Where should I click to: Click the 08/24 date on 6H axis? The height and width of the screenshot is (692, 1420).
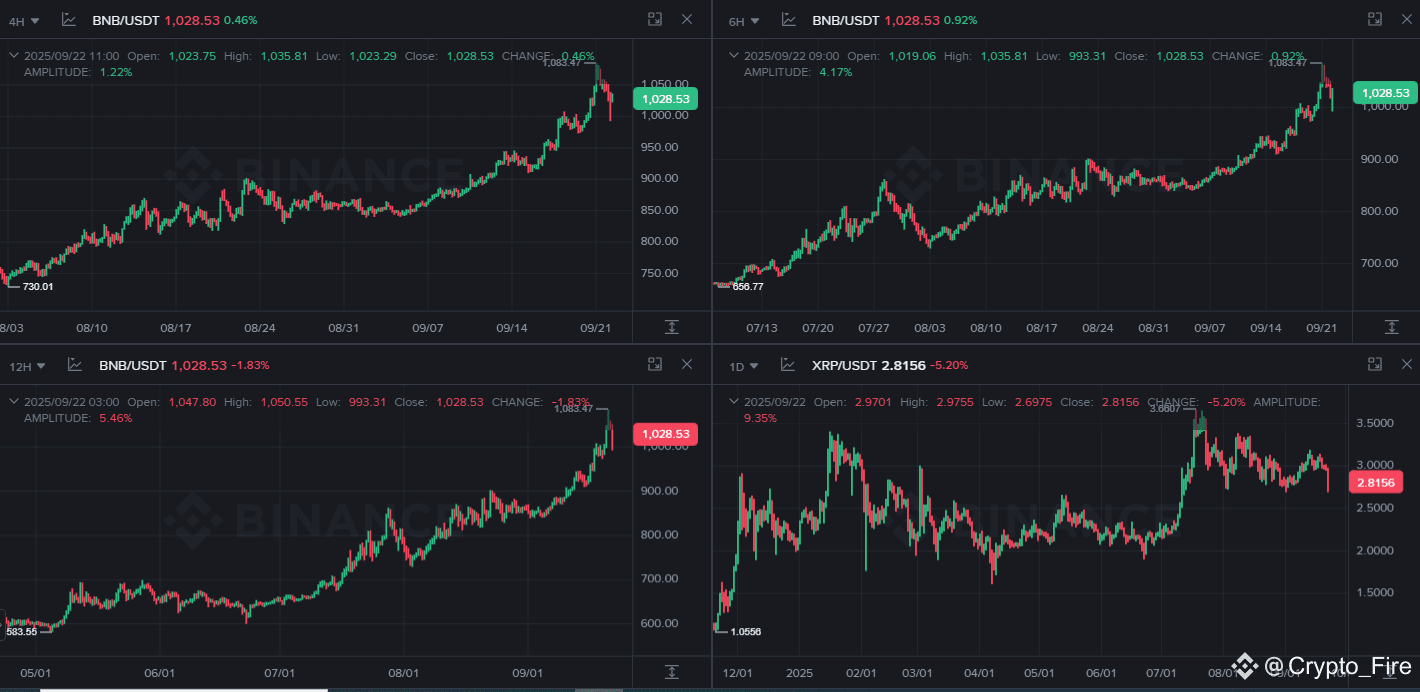[x=1098, y=327]
